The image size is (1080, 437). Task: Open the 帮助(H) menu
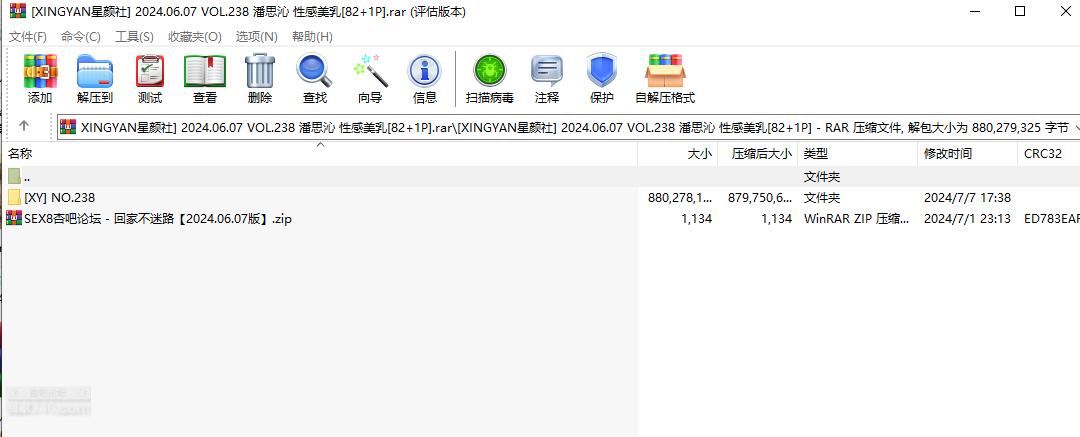(x=312, y=37)
